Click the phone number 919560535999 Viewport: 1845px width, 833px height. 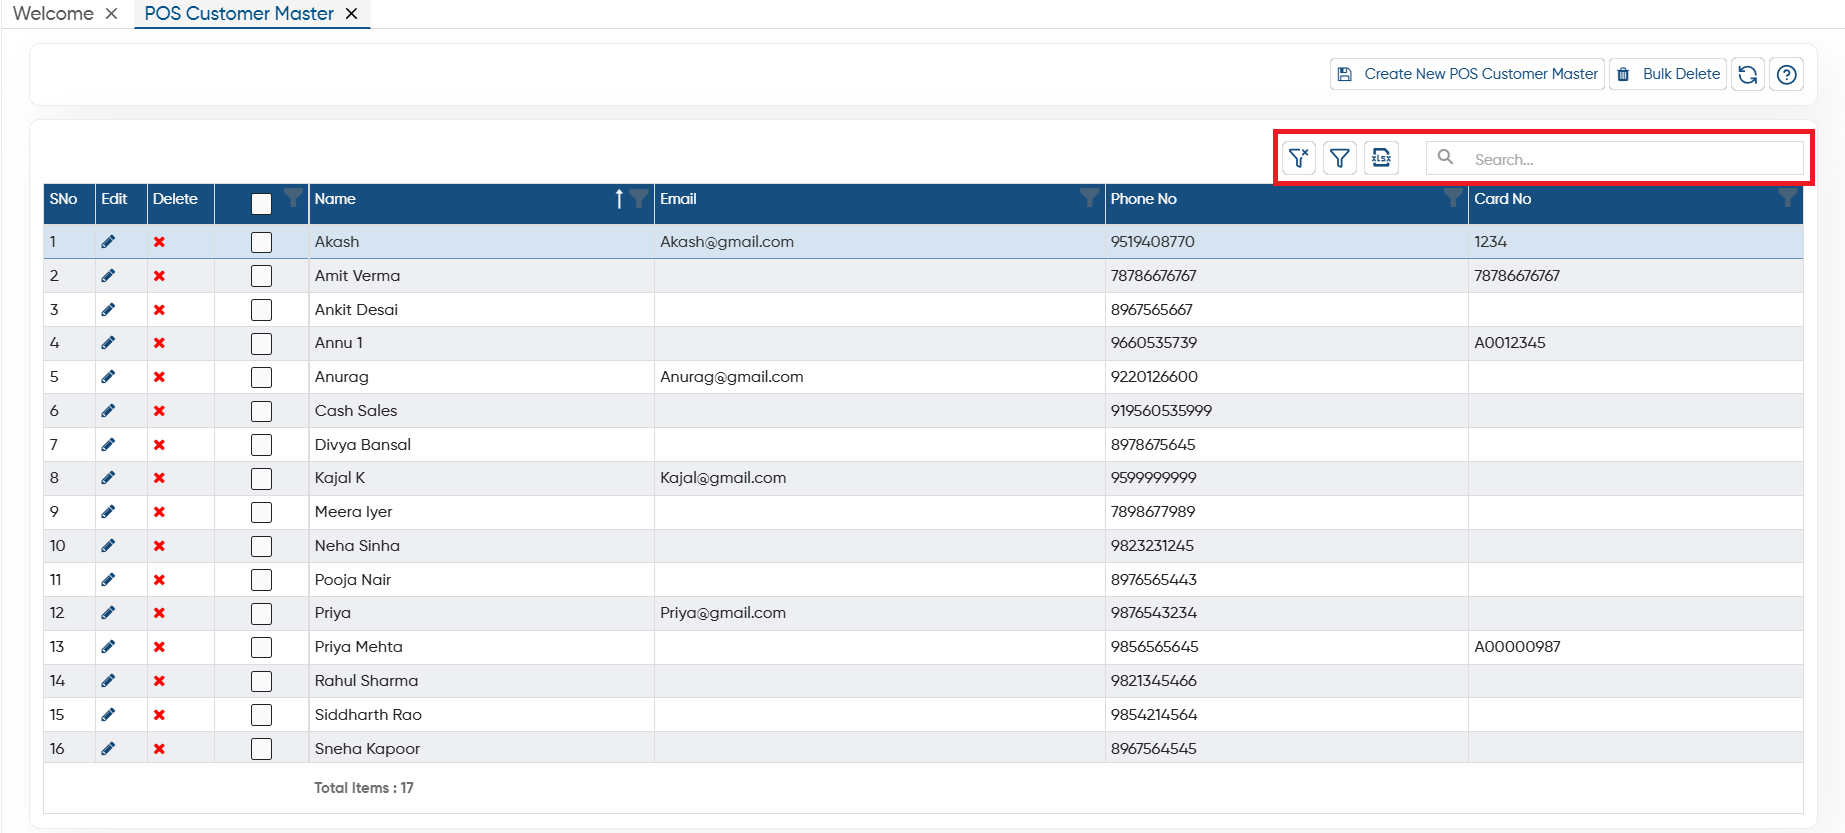(1161, 411)
